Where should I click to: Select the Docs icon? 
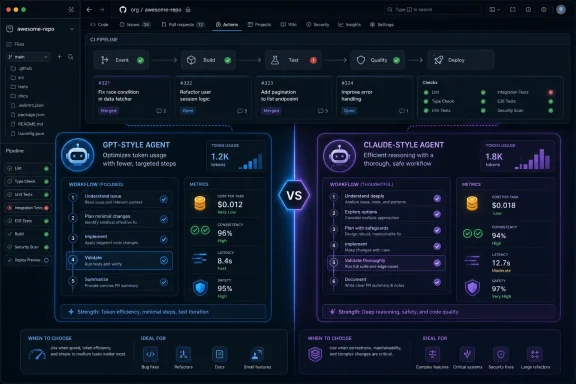[x=219, y=354]
